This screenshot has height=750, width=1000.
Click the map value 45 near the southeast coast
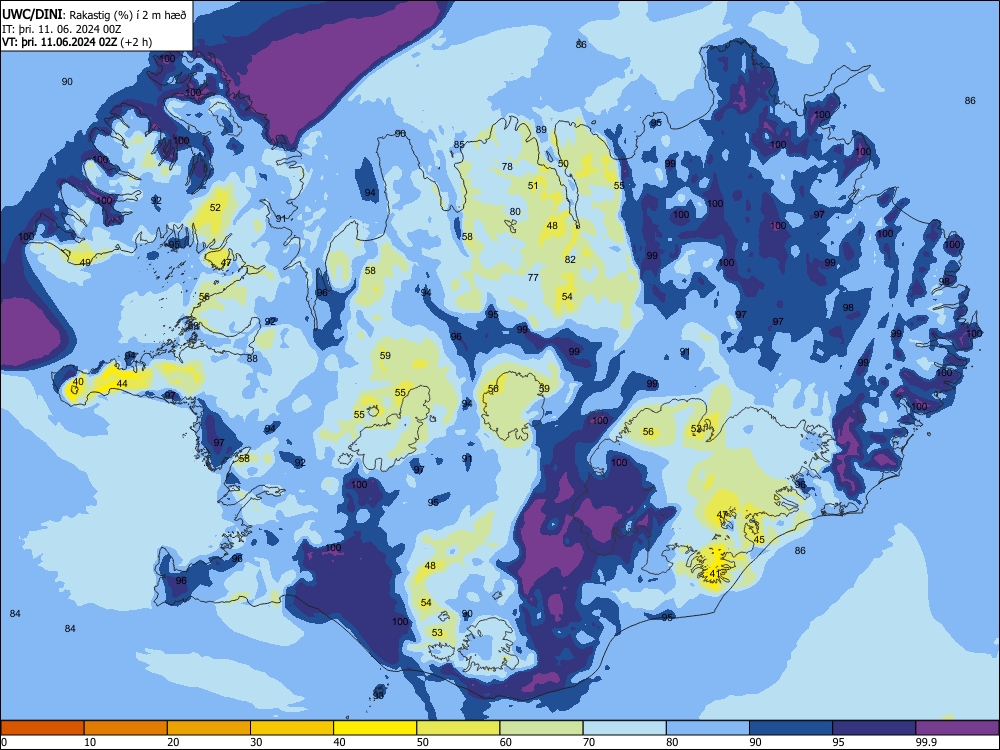tap(759, 540)
